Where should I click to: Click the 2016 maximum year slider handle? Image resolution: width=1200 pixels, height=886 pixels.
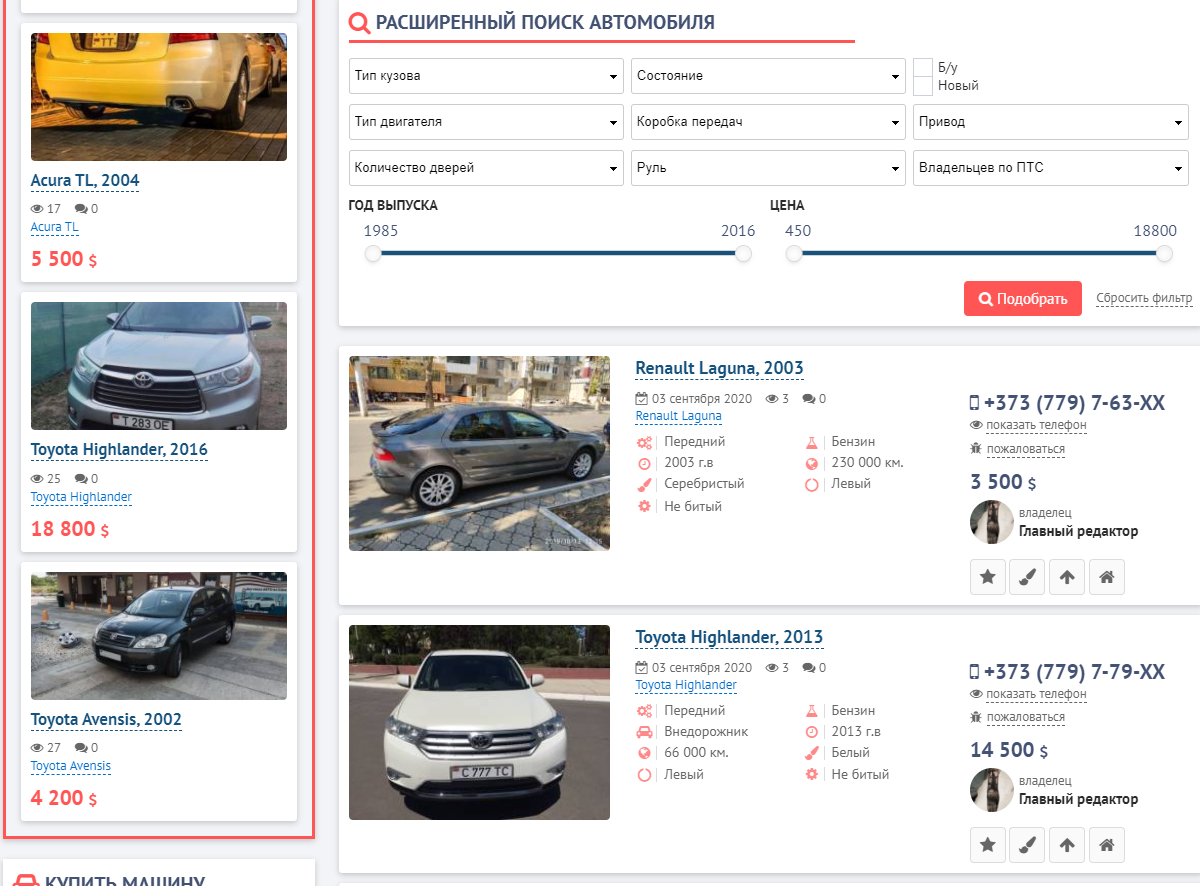click(743, 254)
